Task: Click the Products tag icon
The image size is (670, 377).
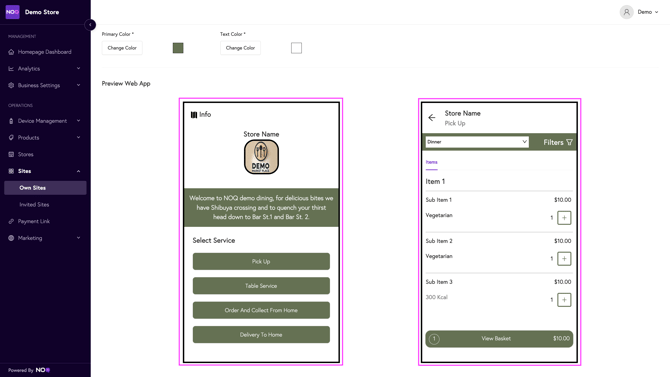Action: 11,138
